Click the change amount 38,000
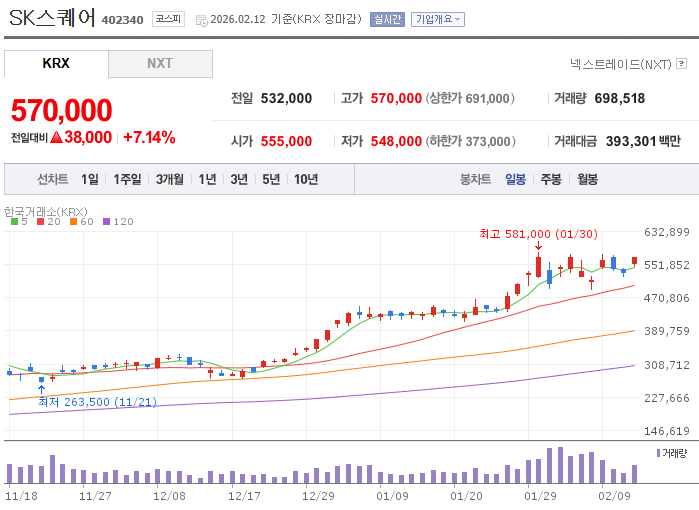This screenshot has height=510, width=699. tap(88, 137)
